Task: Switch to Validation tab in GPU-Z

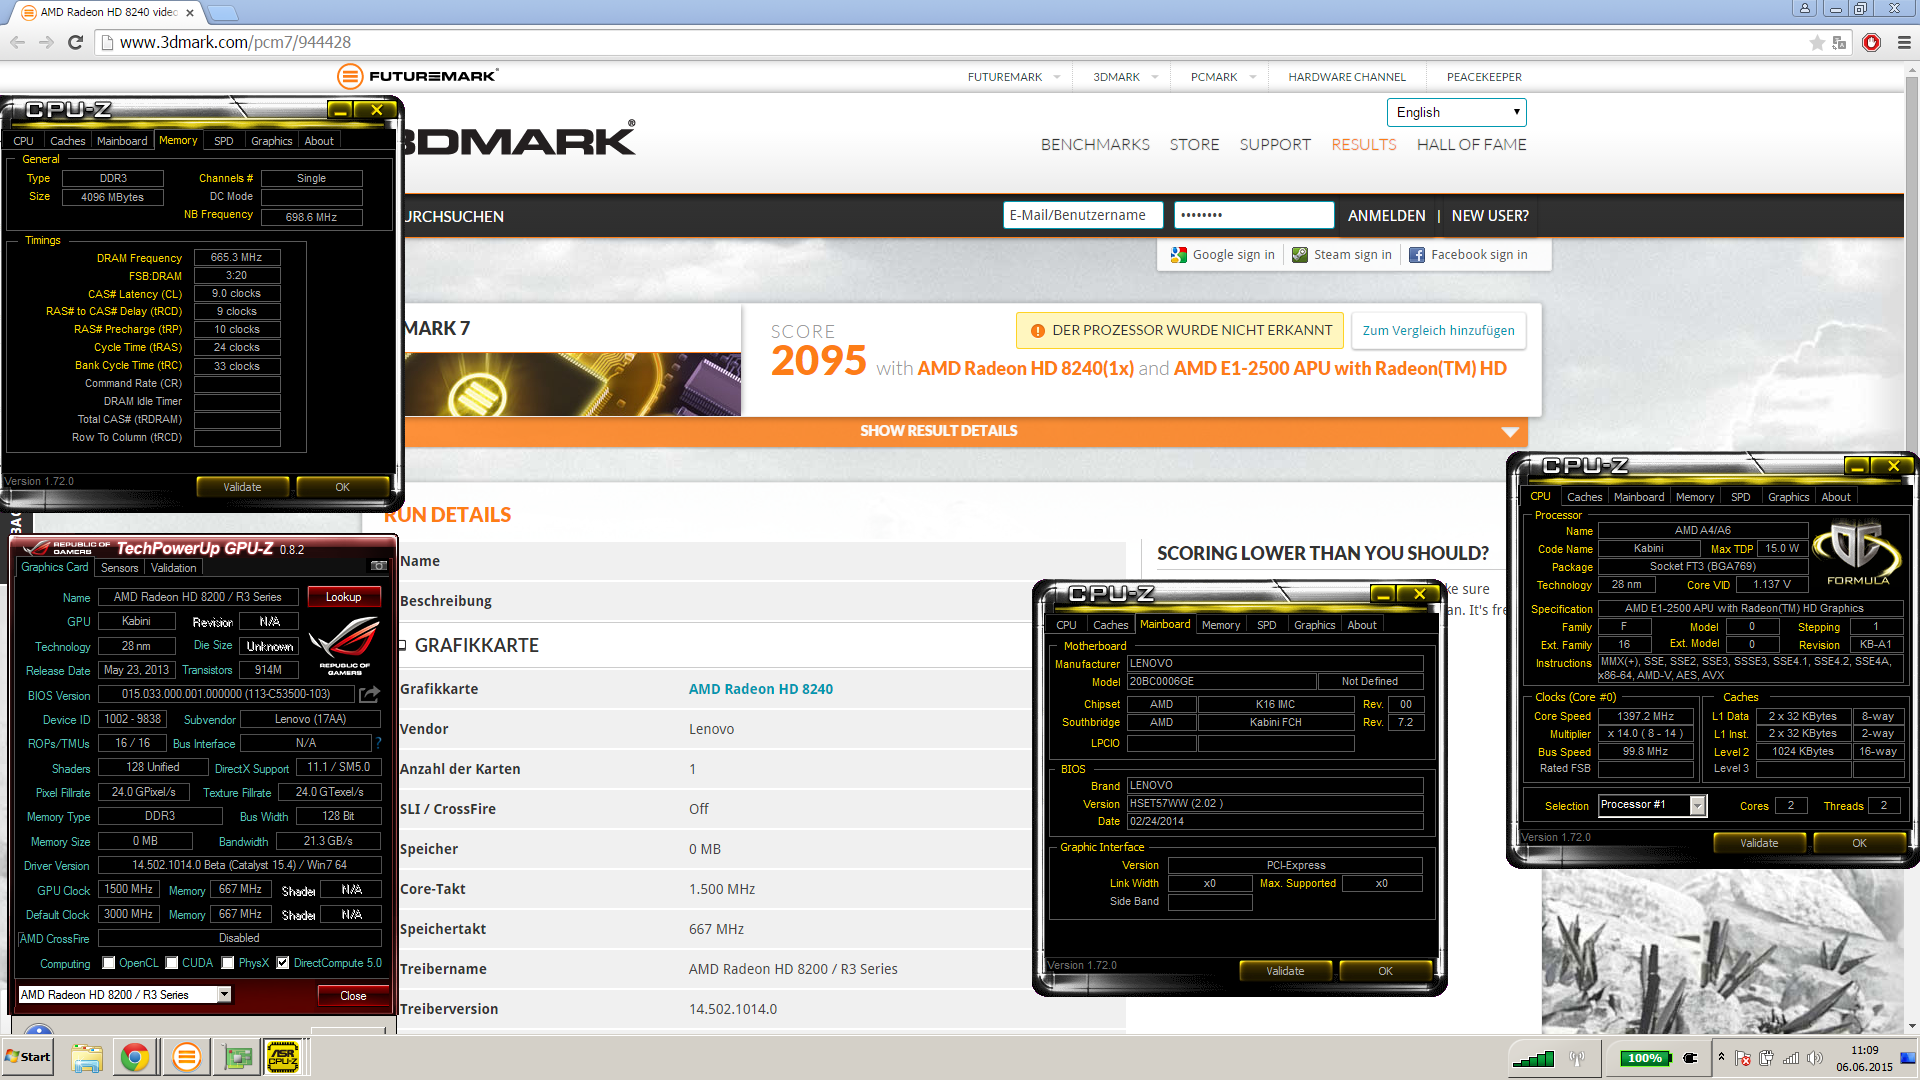Action: coord(174,568)
